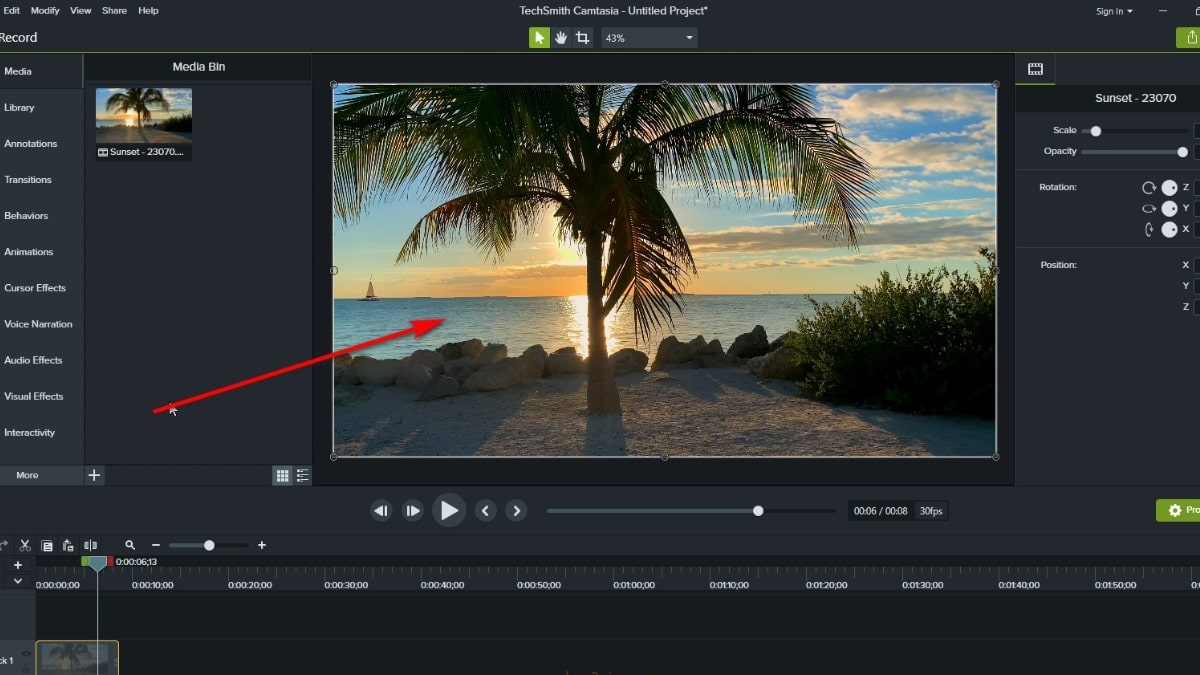Open the Animations tab
This screenshot has width=1200, height=675.
[41, 252]
